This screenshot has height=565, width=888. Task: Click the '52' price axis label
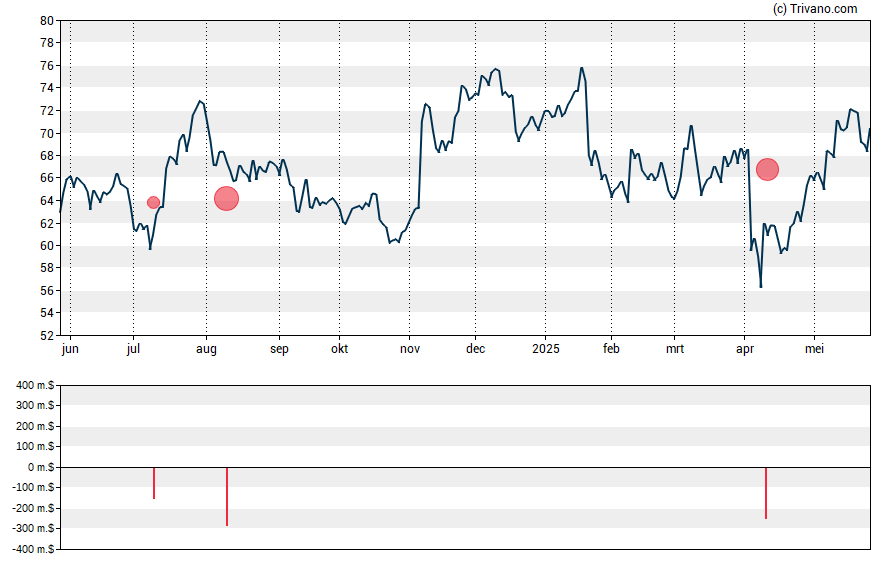[47, 335]
